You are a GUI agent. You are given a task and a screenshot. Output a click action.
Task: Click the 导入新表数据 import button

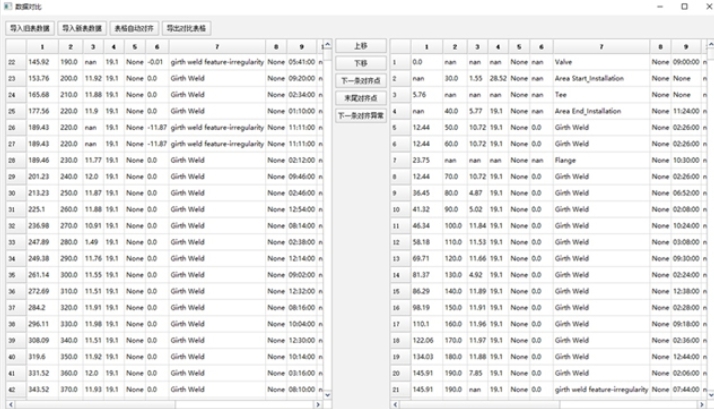click(x=81, y=29)
